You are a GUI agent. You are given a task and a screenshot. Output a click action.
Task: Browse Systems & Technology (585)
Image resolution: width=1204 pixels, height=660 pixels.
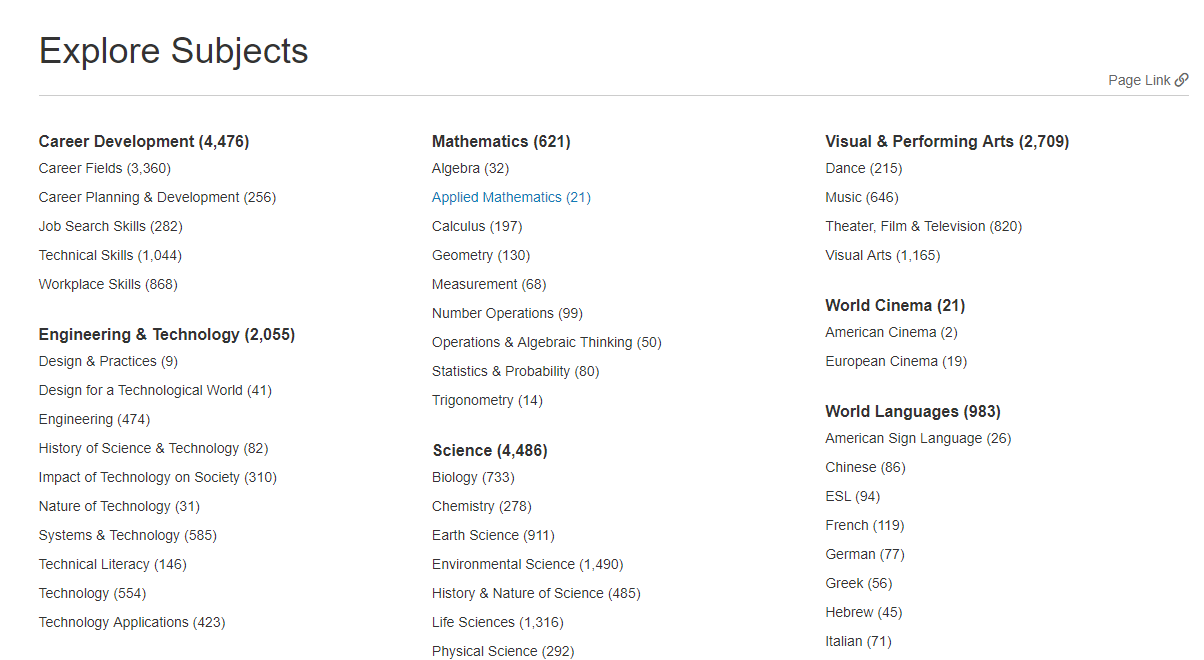(x=128, y=535)
